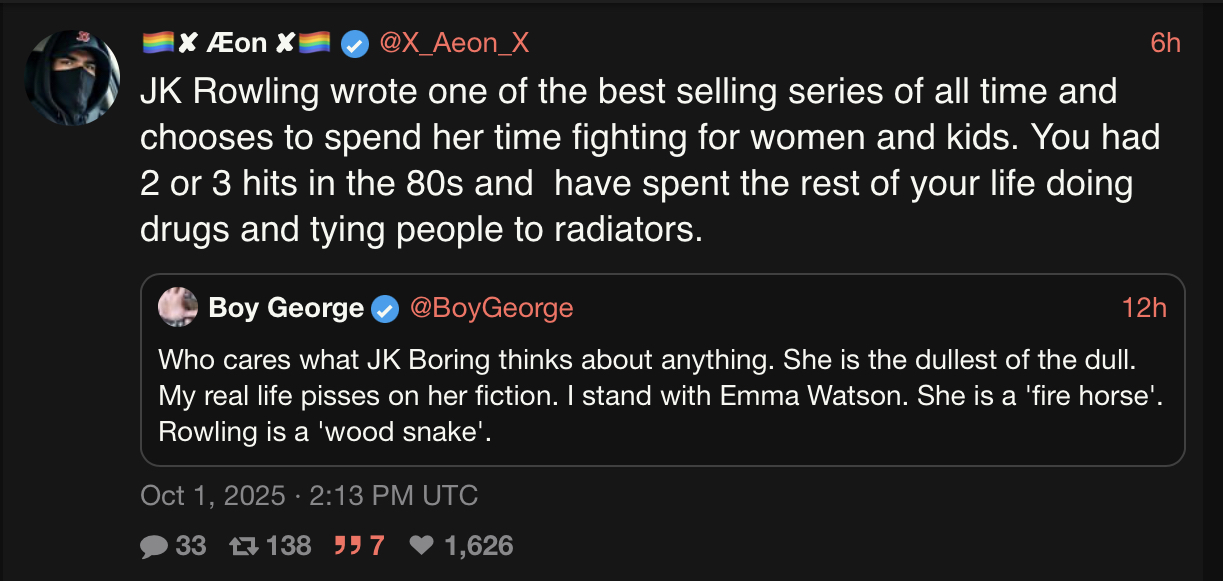Image resolution: width=1223 pixels, height=581 pixels.
Task: Open the quoted Boy George tweet text
Action: coord(660,397)
